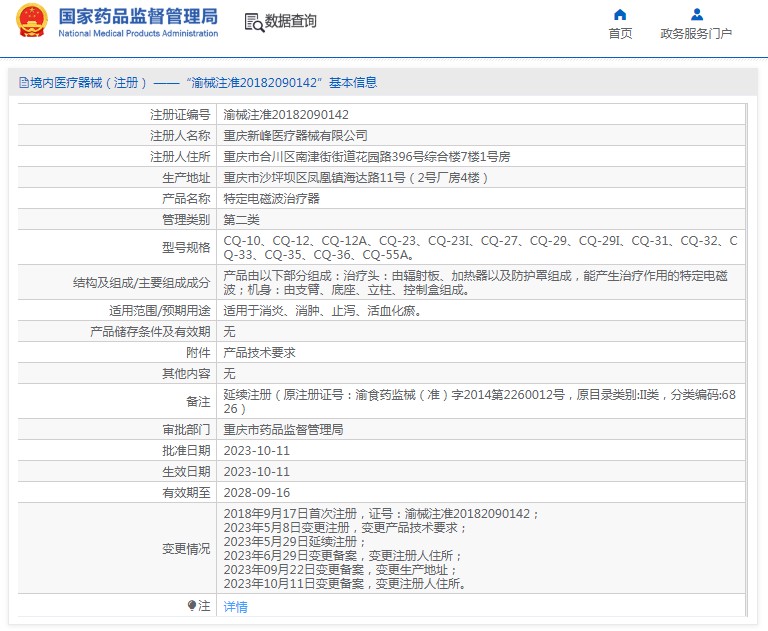Screen dimensions: 768x631
Task: Select the product name 特定电磁波治疗器
Action: (x=271, y=199)
